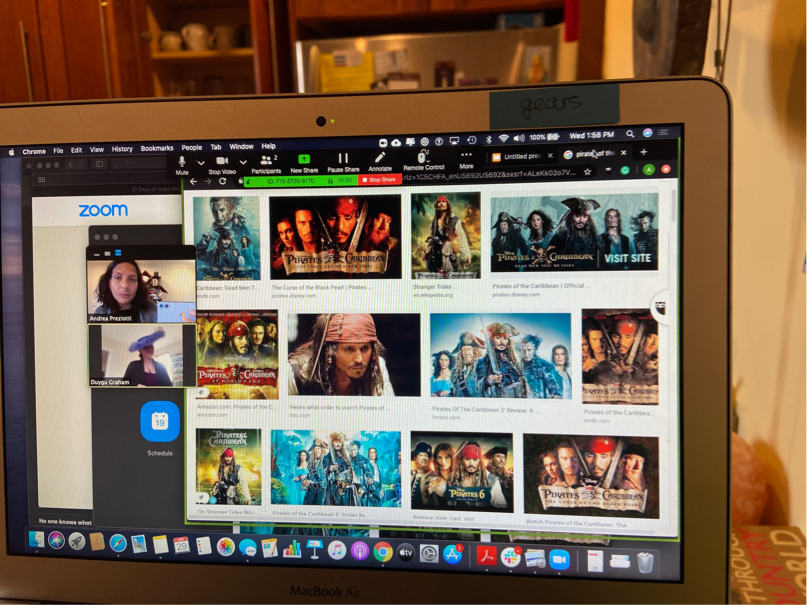Click the Zoom camera icon in menu bar
This screenshot has height=605, width=807.
383,143
